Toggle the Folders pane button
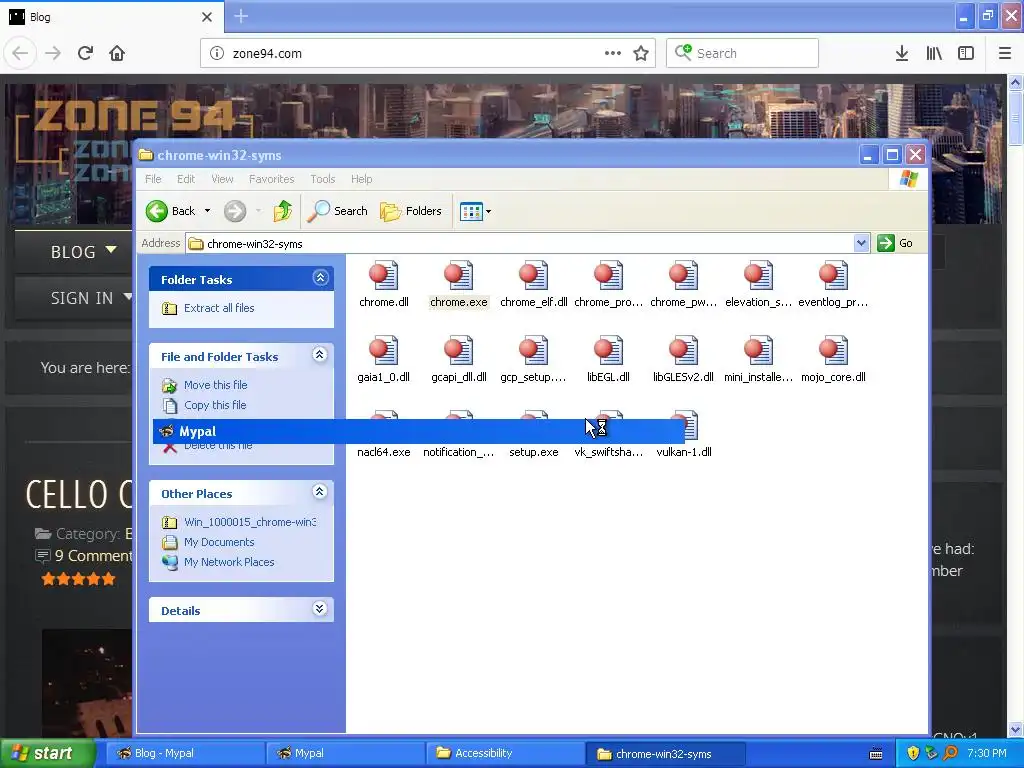The image size is (1024, 768). [411, 211]
